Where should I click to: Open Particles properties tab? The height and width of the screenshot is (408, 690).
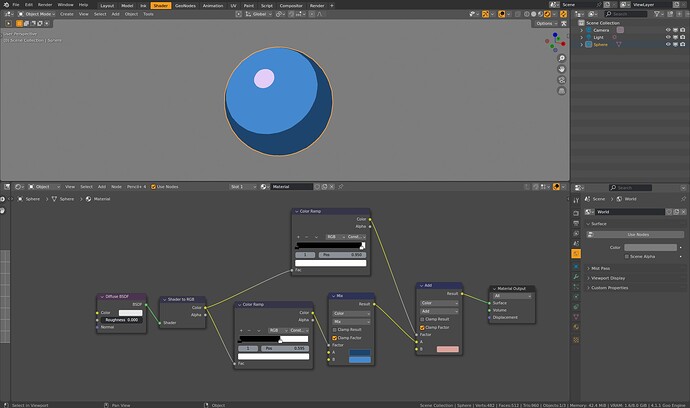tap(576, 287)
